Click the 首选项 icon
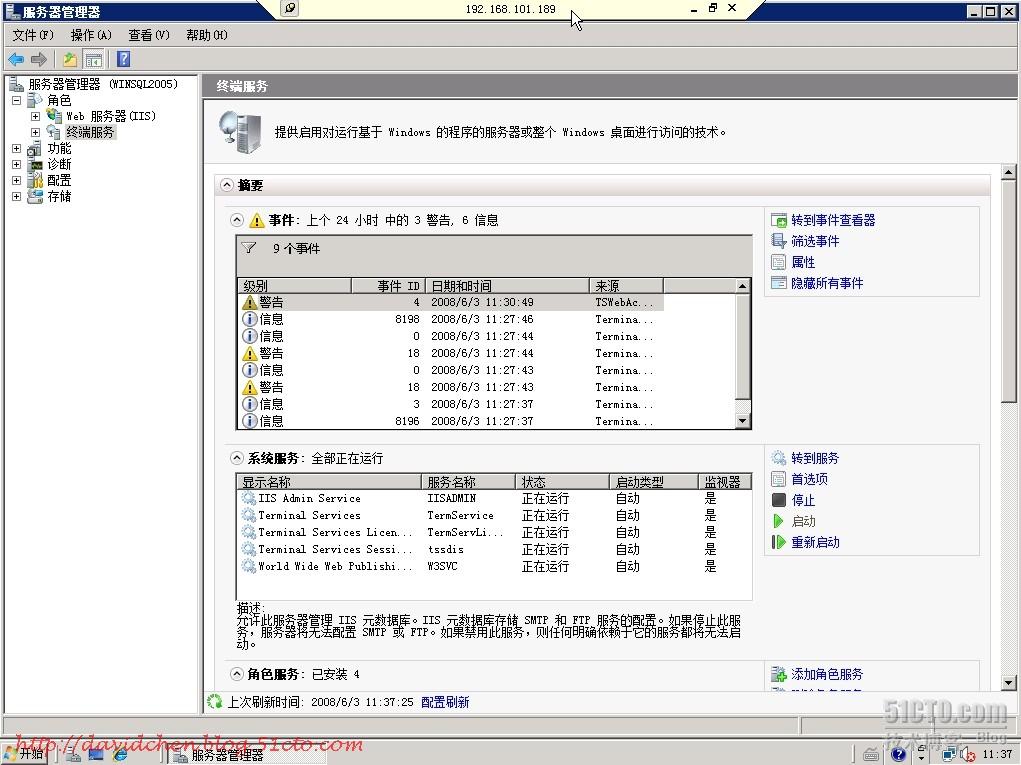Image resolution: width=1021 pixels, height=765 pixels. tap(779, 479)
